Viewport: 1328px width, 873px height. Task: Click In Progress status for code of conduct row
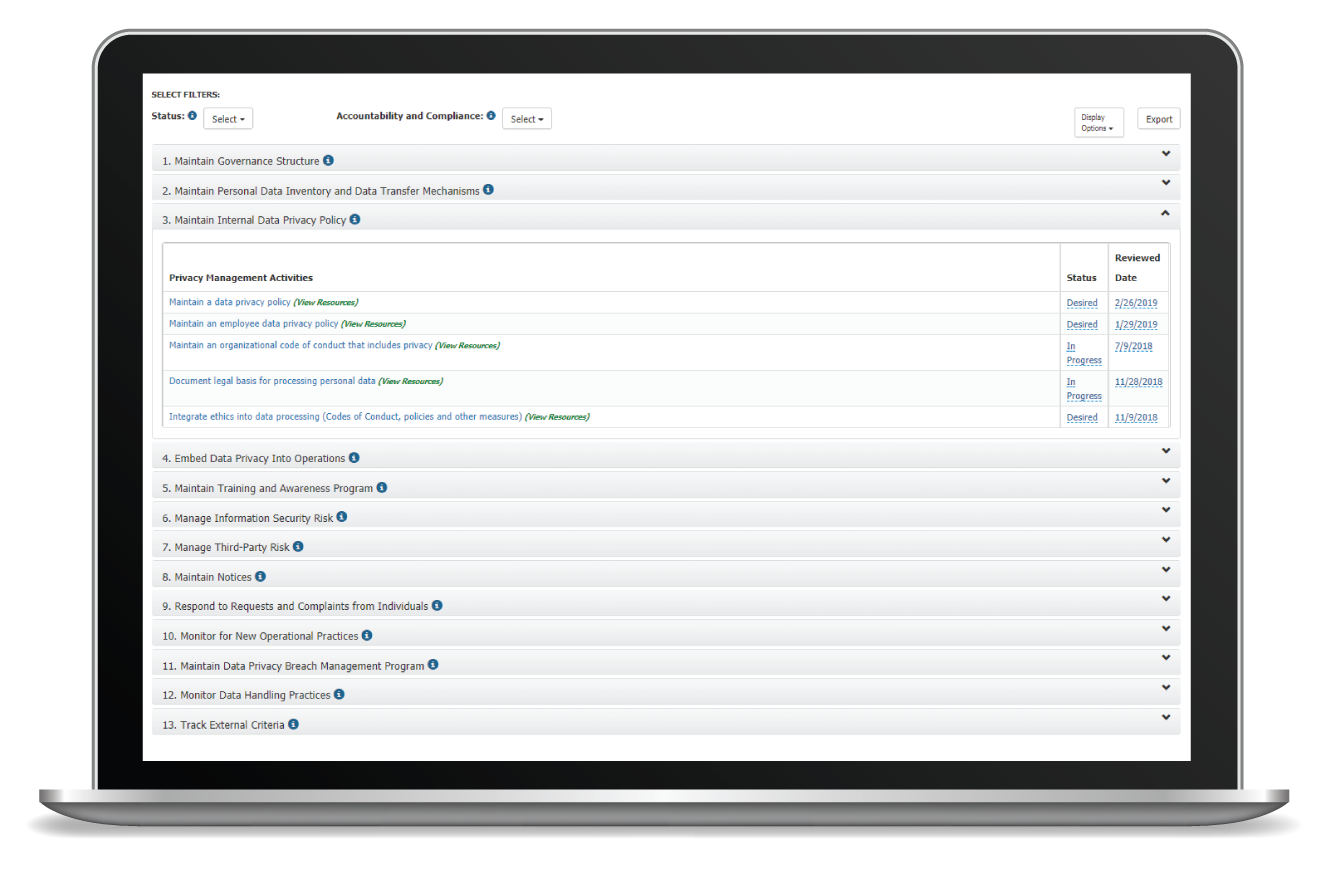1084,353
